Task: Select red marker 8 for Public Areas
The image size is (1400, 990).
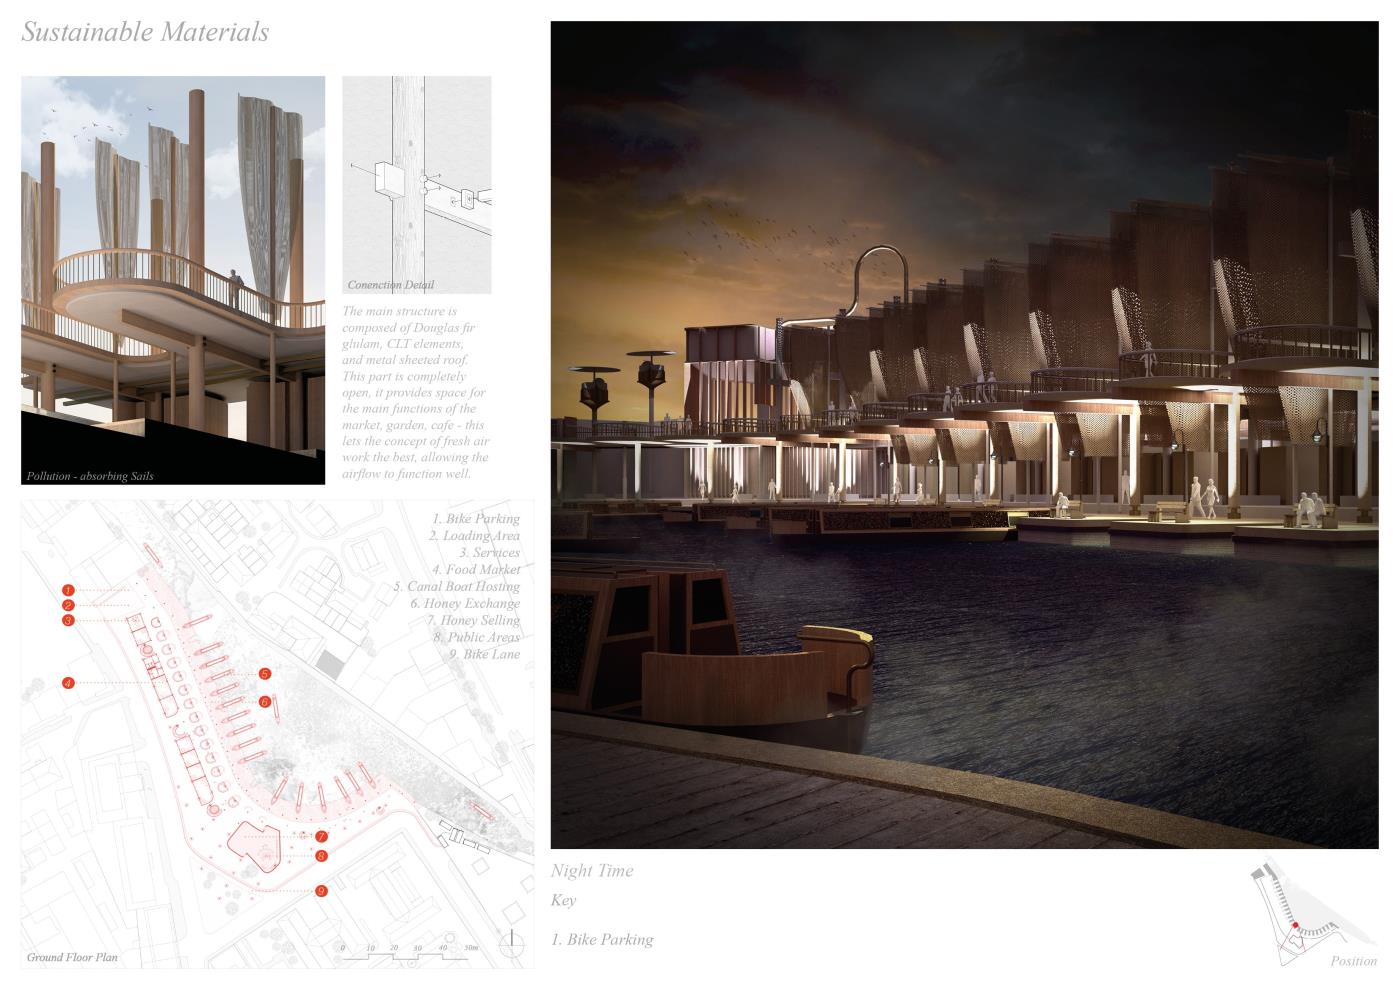Action: click(x=321, y=856)
